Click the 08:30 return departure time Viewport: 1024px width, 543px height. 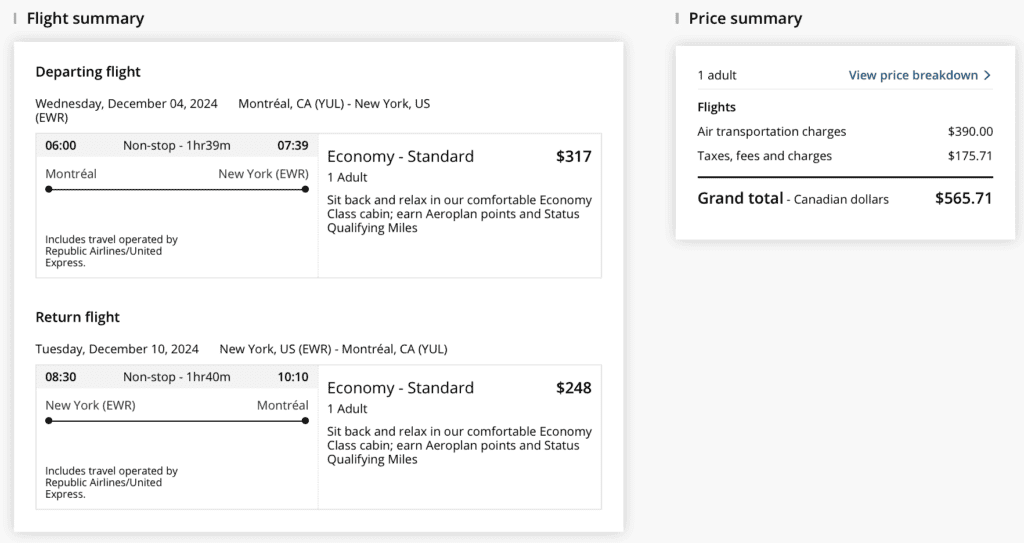pyautogui.click(x=61, y=377)
